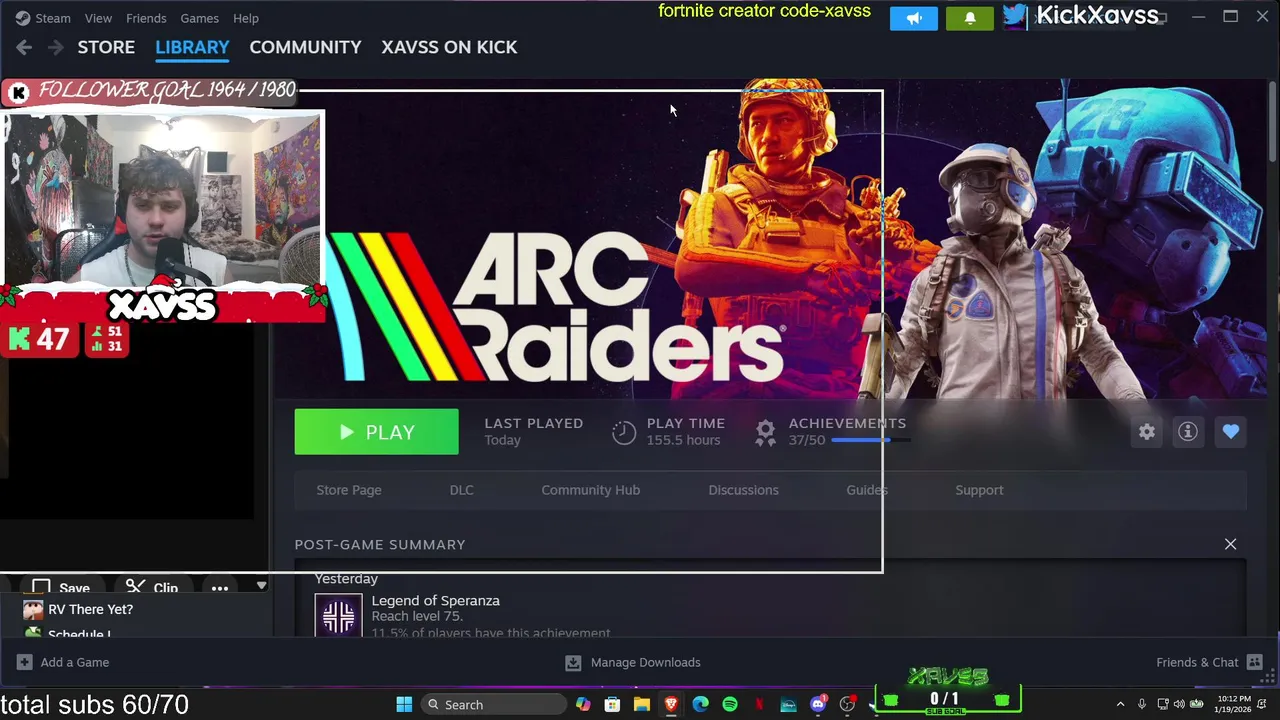This screenshot has width=1280, height=720.
Task: Click the LAST PLAYED Today text
Action: (x=534, y=432)
